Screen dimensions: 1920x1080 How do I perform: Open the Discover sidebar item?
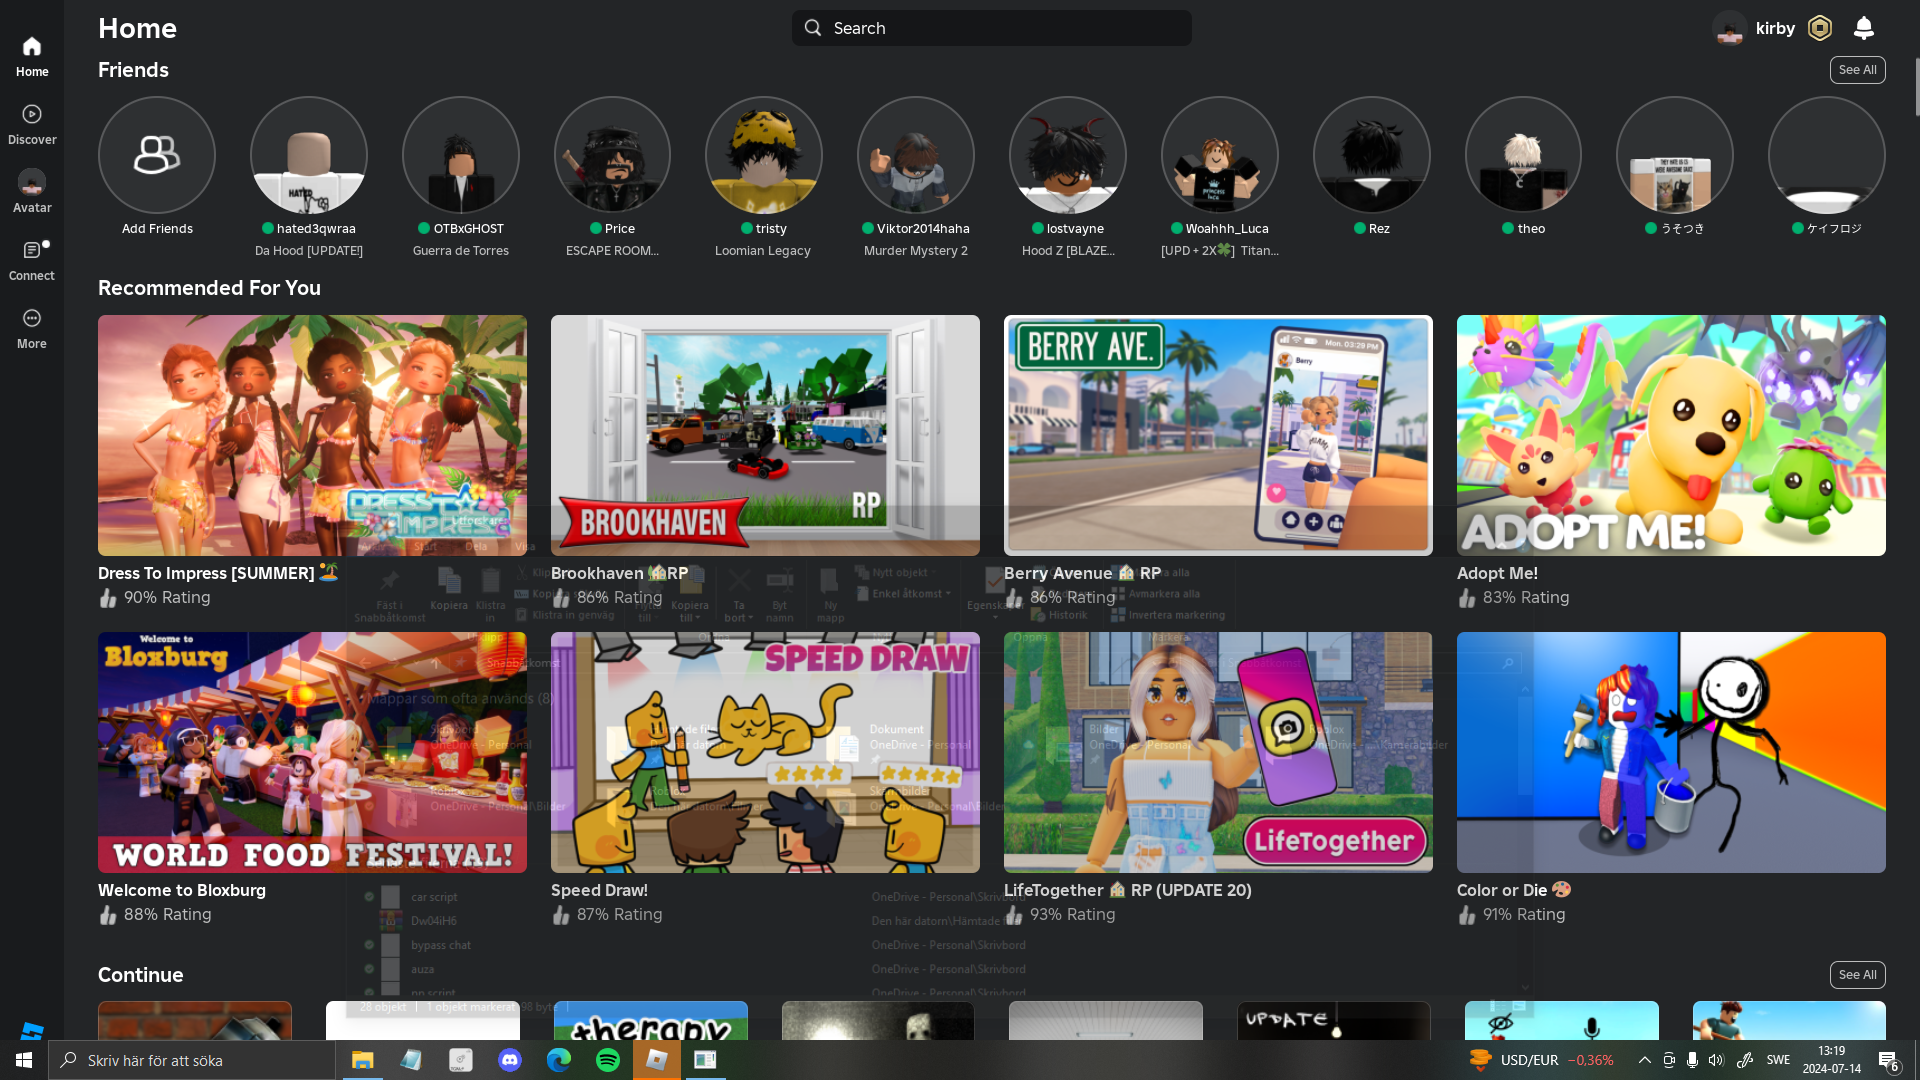pyautogui.click(x=32, y=125)
